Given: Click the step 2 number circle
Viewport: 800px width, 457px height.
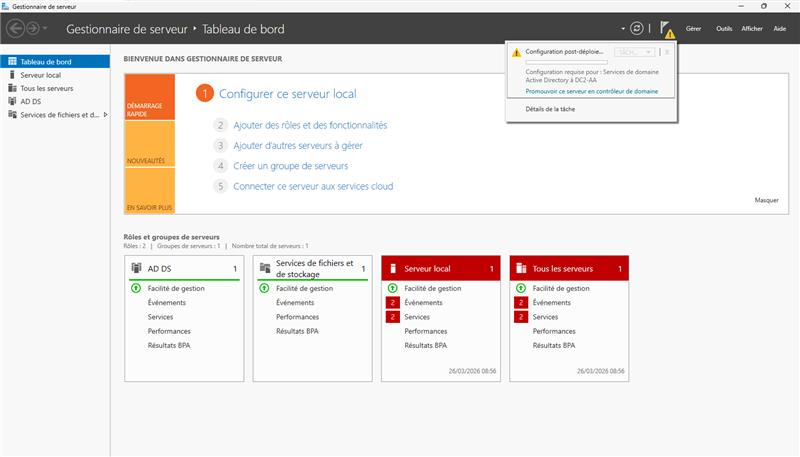Looking at the screenshot, I should [x=220, y=125].
